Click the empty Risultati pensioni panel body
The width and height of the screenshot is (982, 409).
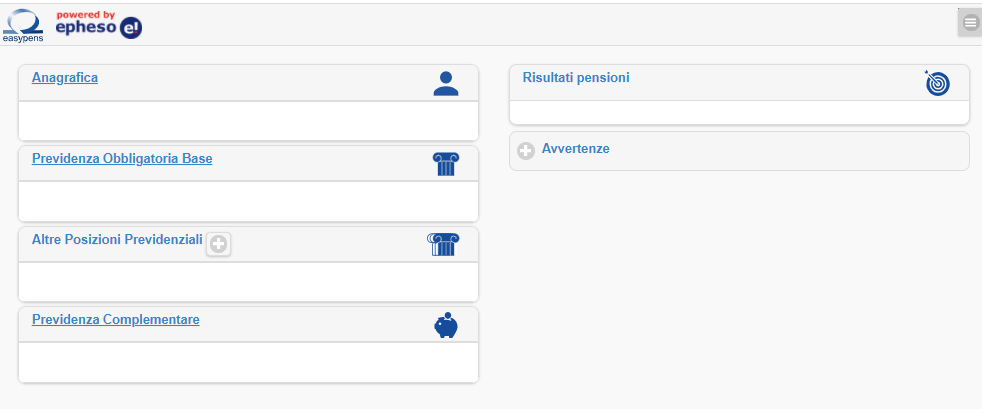(x=739, y=112)
